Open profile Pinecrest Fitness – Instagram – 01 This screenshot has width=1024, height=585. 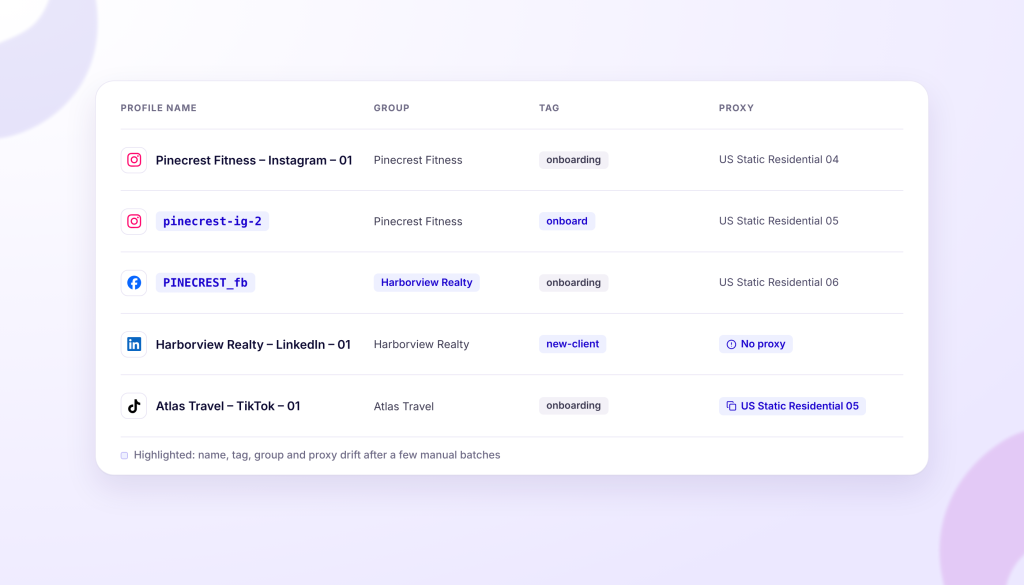254,160
